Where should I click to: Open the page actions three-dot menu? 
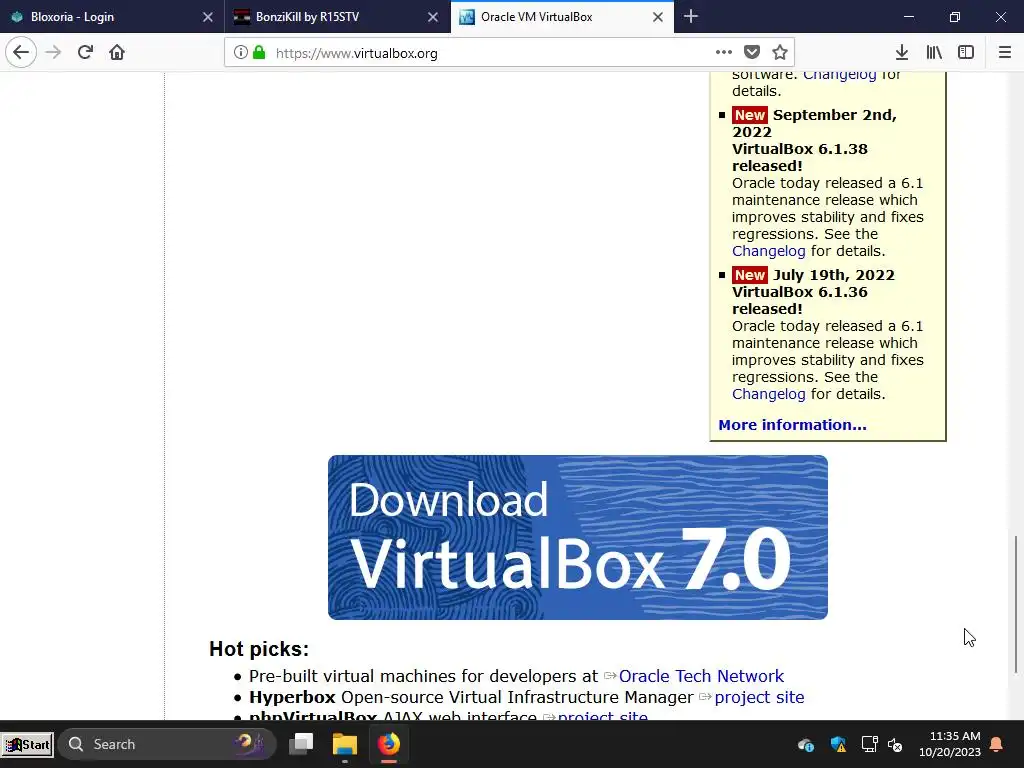pyautogui.click(x=724, y=52)
